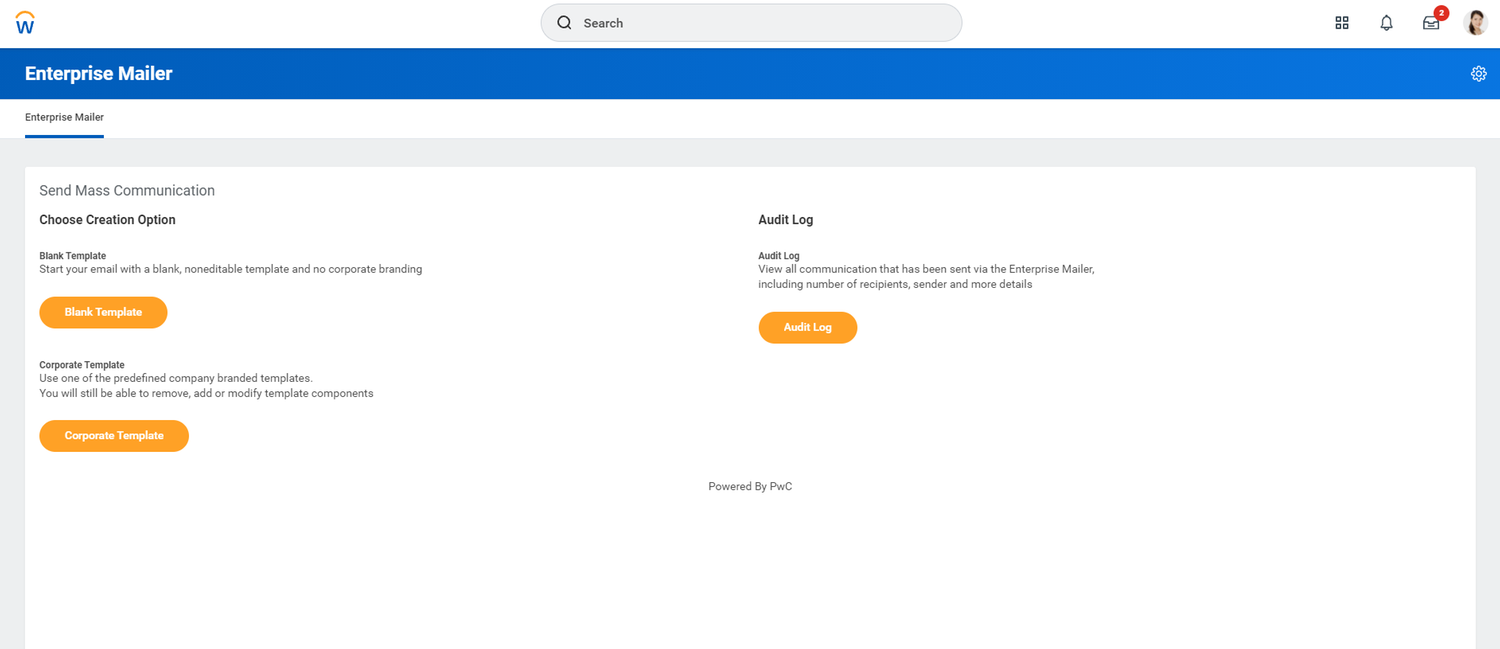Click the red inbox count badge

pos(1441,13)
